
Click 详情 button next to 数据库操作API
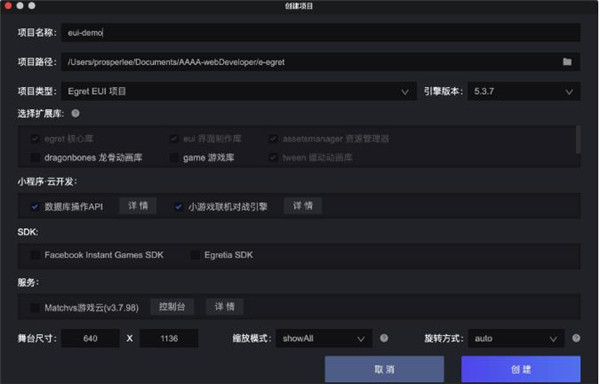pyautogui.click(x=138, y=206)
